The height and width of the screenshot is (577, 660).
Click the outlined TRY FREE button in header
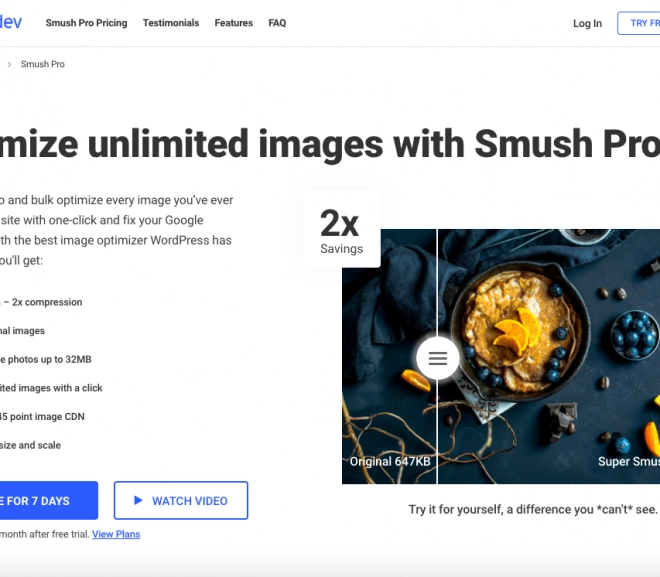pos(639,23)
